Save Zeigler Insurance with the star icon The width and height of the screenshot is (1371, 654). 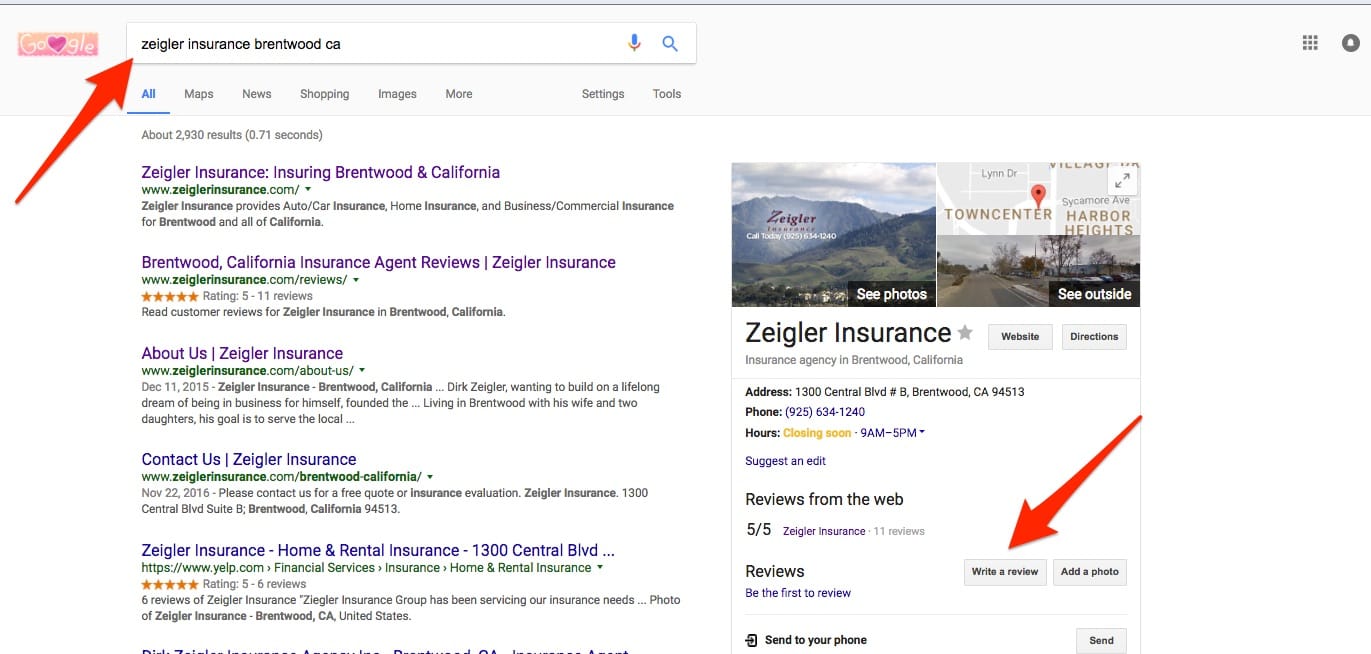click(965, 332)
